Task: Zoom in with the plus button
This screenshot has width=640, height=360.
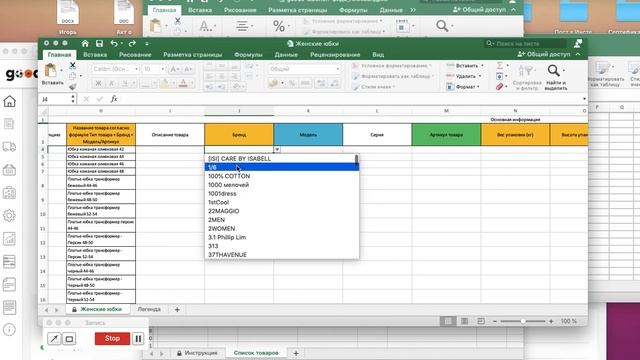Action: pyautogui.click(x=551, y=321)
